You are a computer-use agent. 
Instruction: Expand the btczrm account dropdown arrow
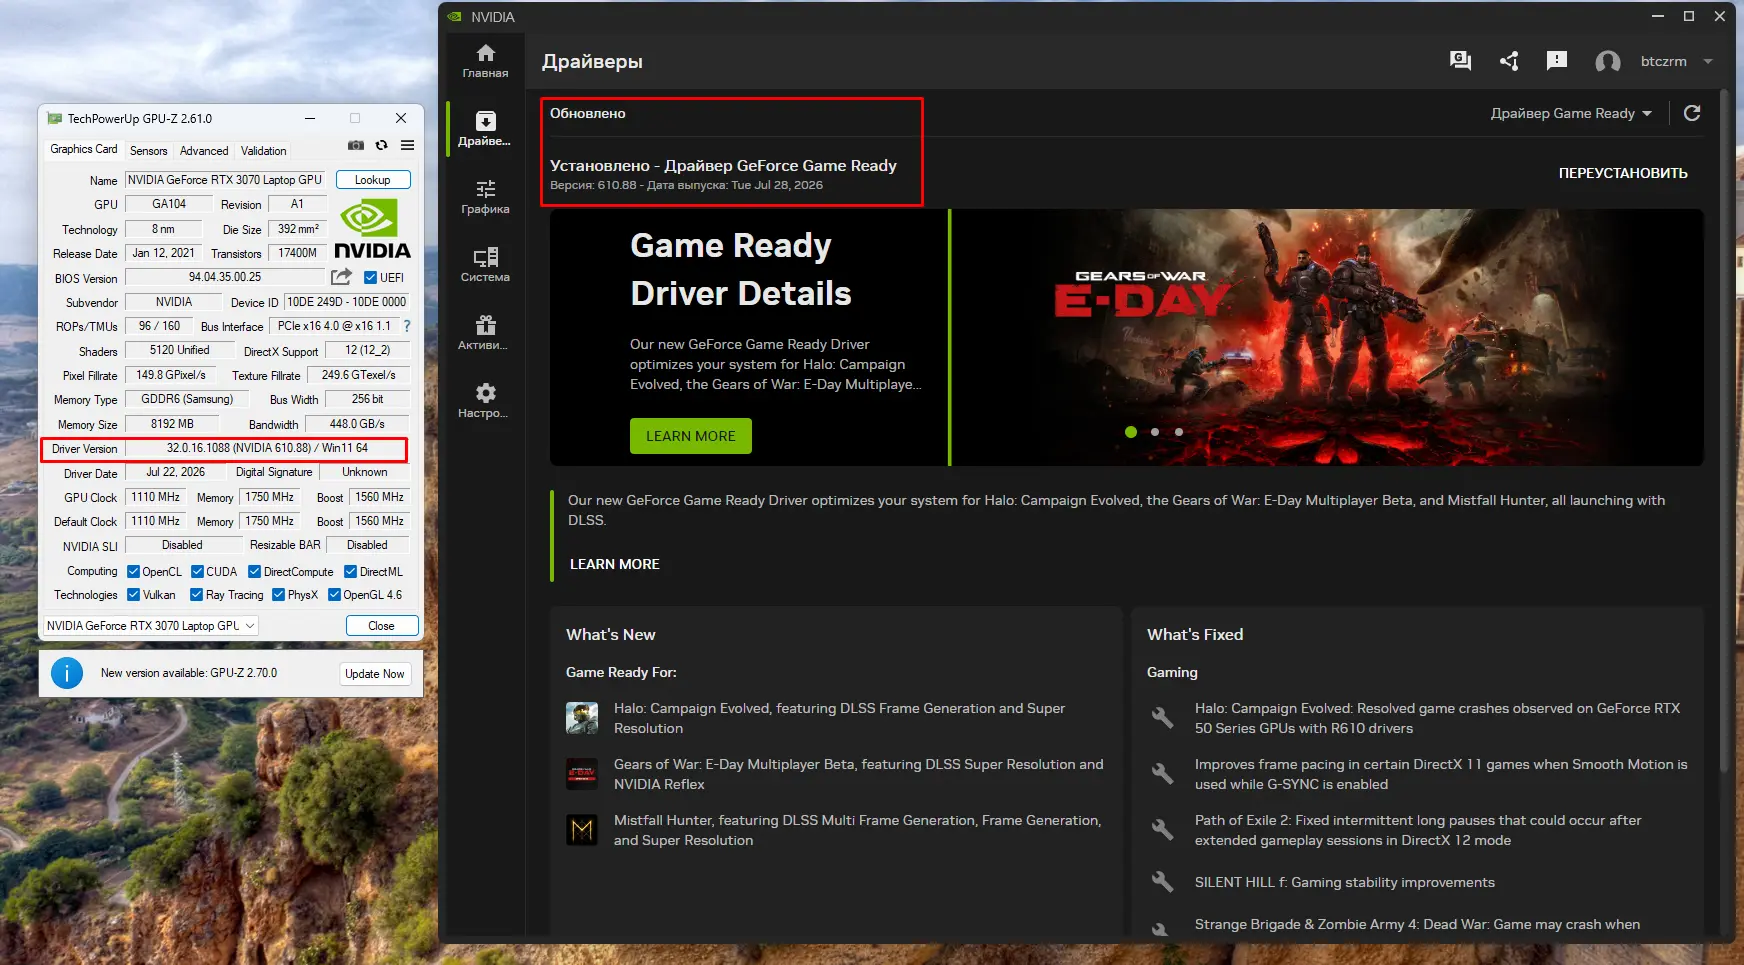tap(1708, 61)
